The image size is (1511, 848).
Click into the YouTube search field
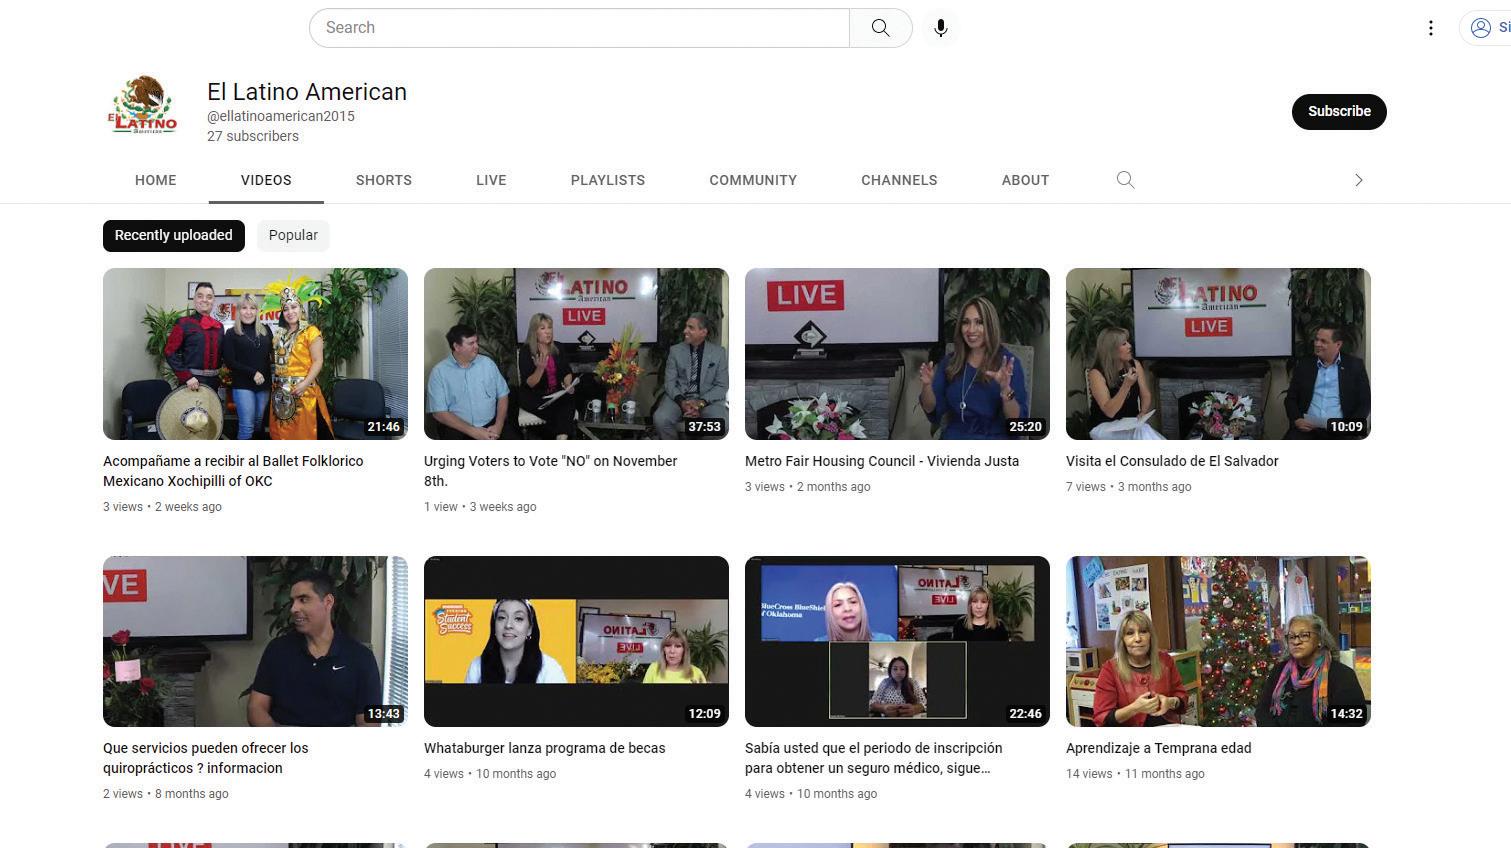(x=579, y=28)
